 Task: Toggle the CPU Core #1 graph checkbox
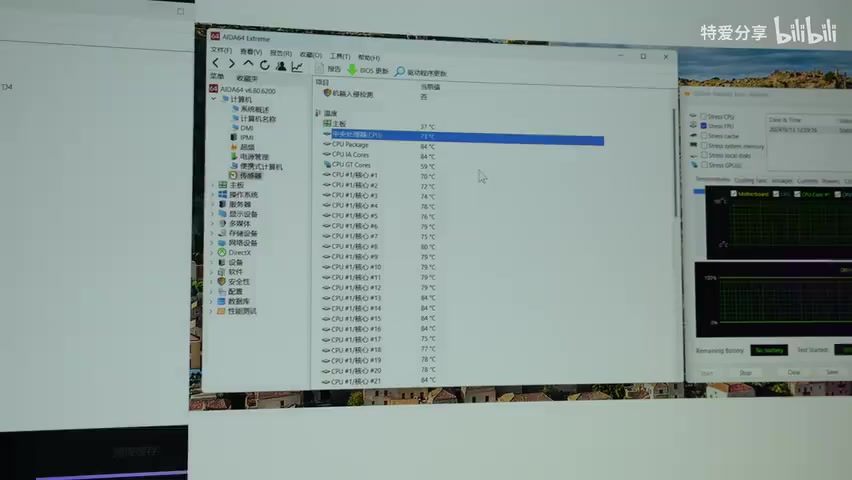(x=797, y=194)
